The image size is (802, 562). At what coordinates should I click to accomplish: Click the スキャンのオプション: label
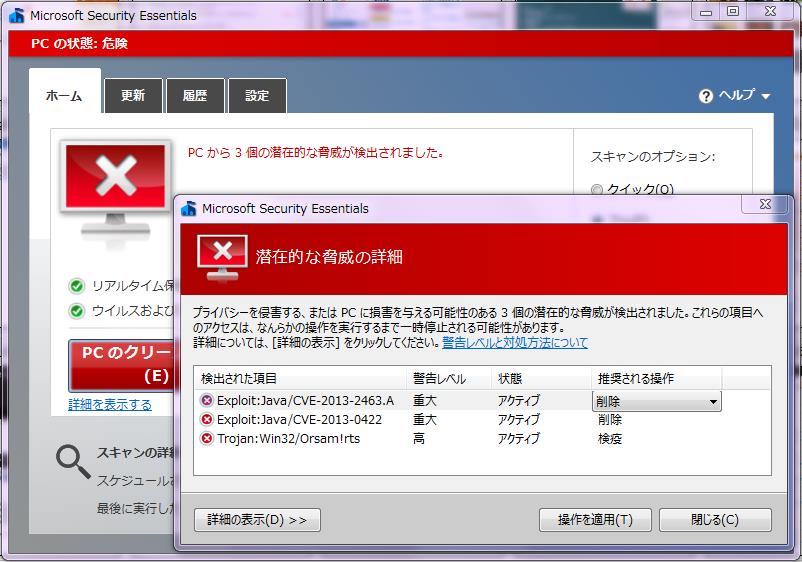tap(653, 156)
